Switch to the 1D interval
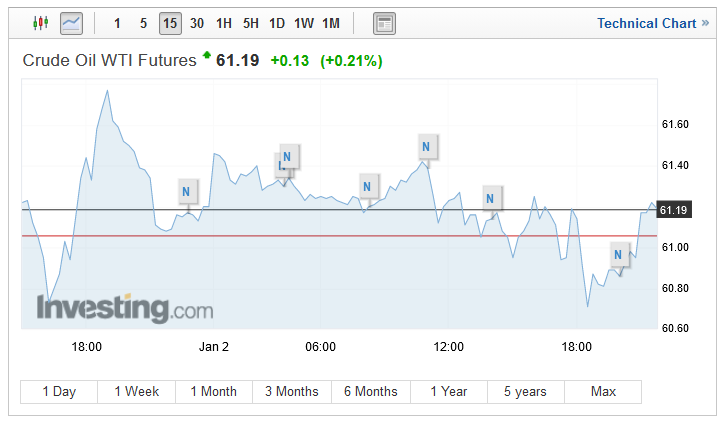The image size is (725, 426). tap(277, 23)
